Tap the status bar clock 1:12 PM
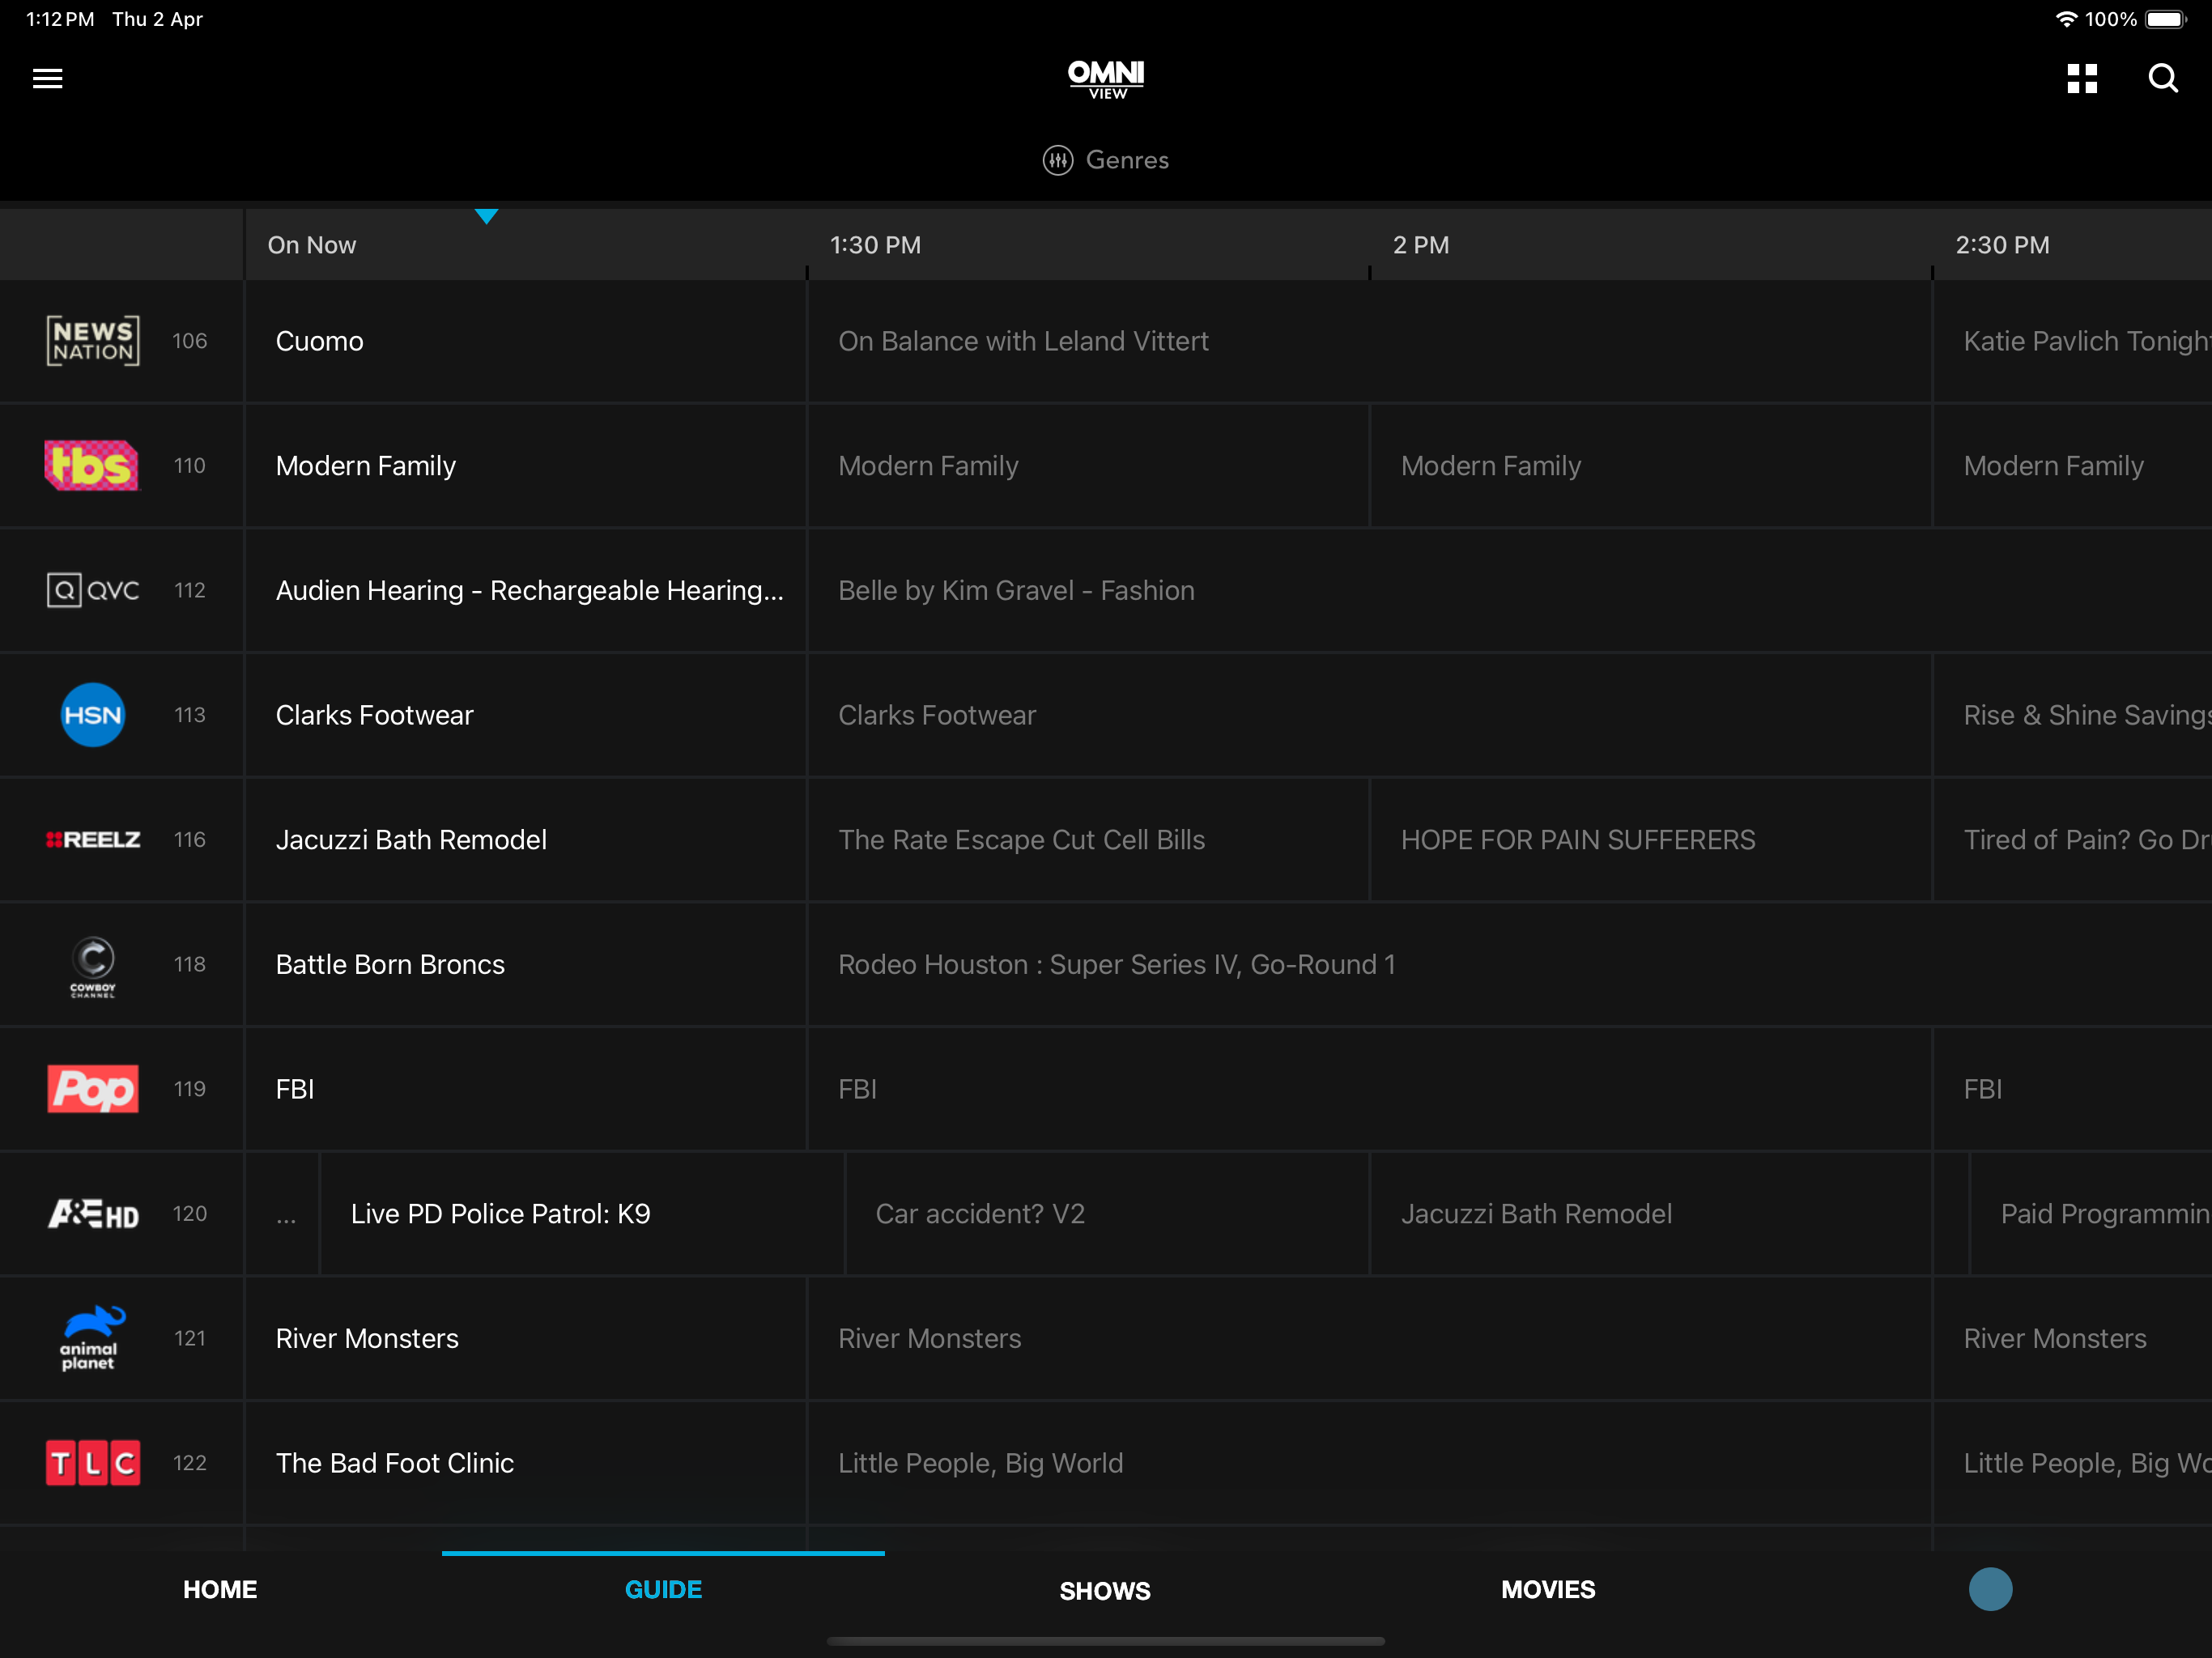Viewport: 2212px width, 1658px height. click(60, 19)
